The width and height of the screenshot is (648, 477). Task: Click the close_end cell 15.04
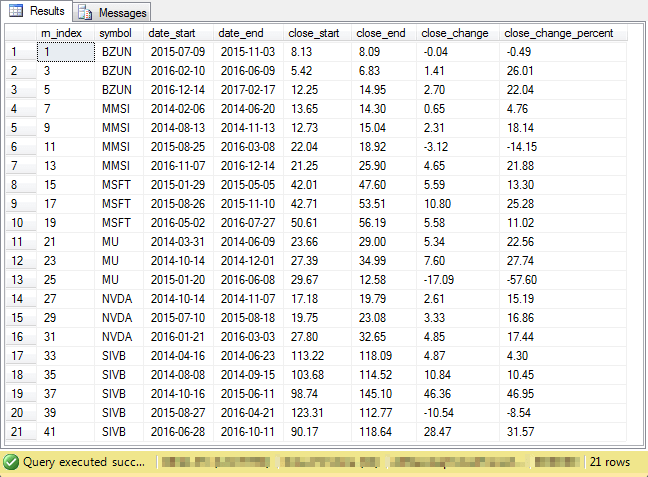pos(384,128)
